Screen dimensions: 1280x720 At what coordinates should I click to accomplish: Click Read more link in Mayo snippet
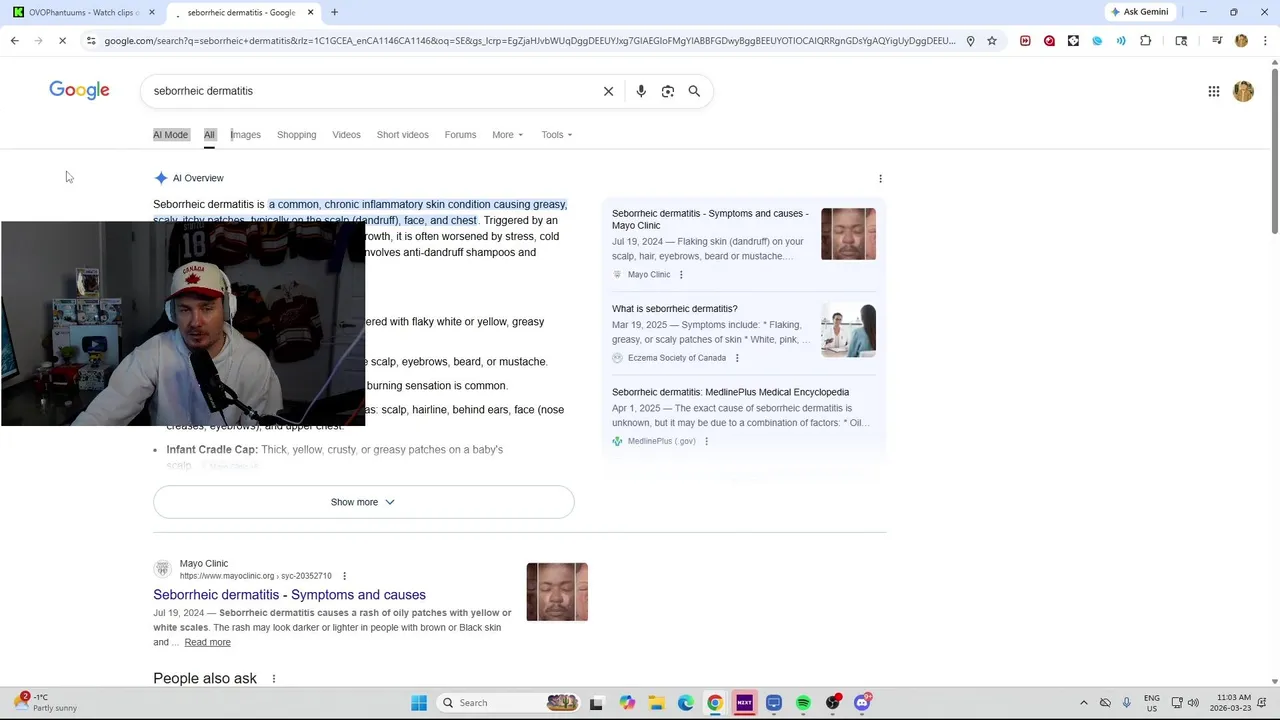point(207,642)
